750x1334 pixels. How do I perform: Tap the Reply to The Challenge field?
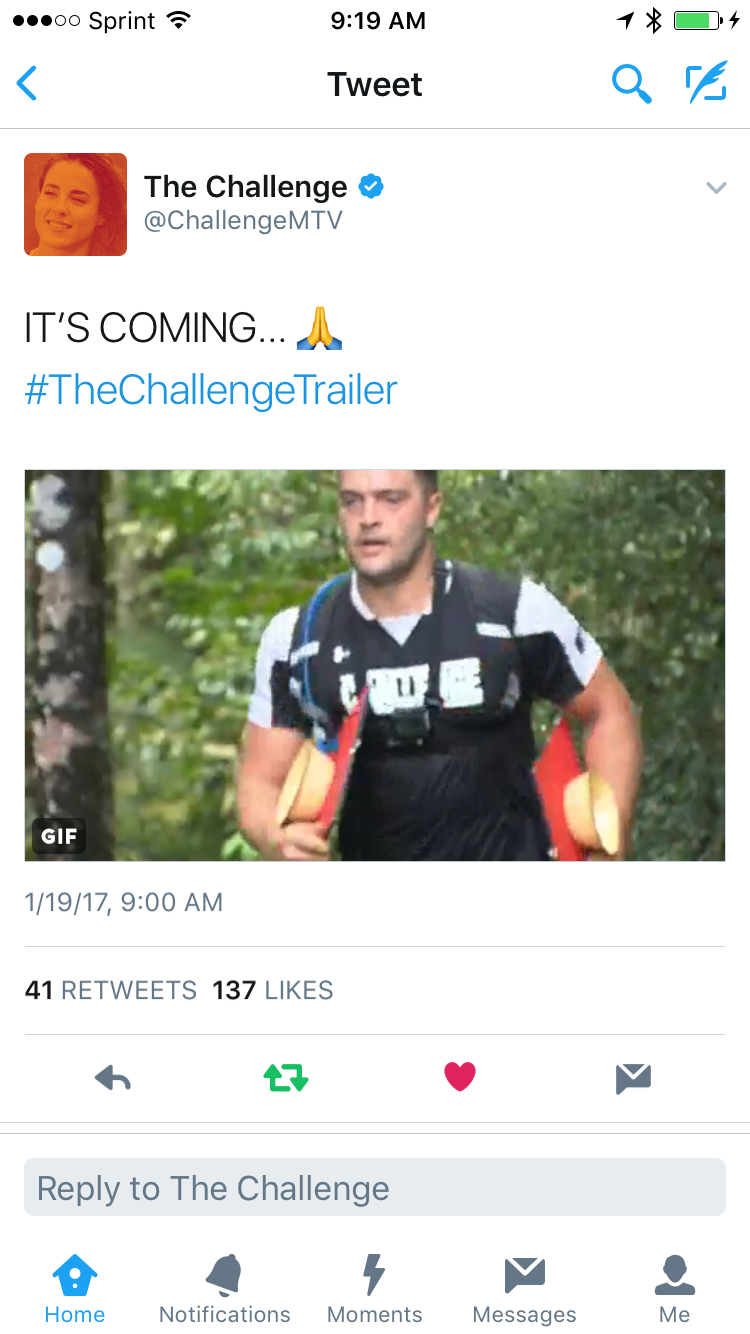(x=375, y=1187)
